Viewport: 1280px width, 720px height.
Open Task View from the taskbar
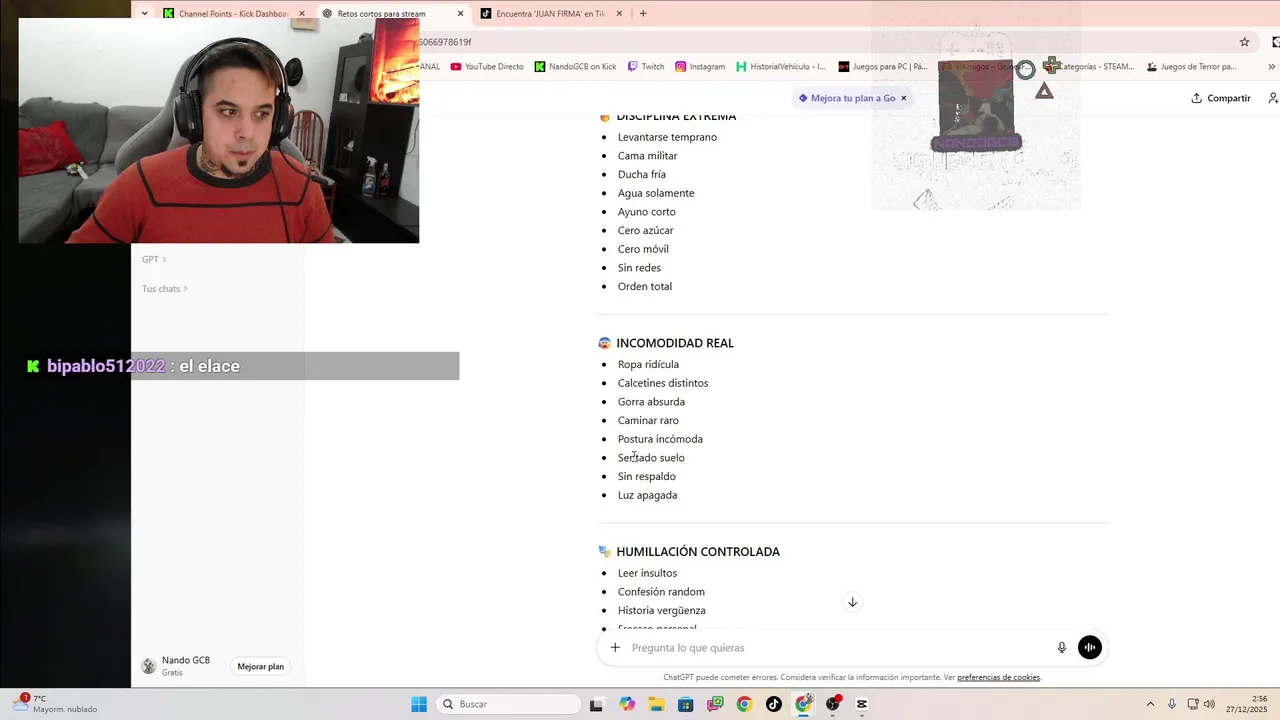596,704
